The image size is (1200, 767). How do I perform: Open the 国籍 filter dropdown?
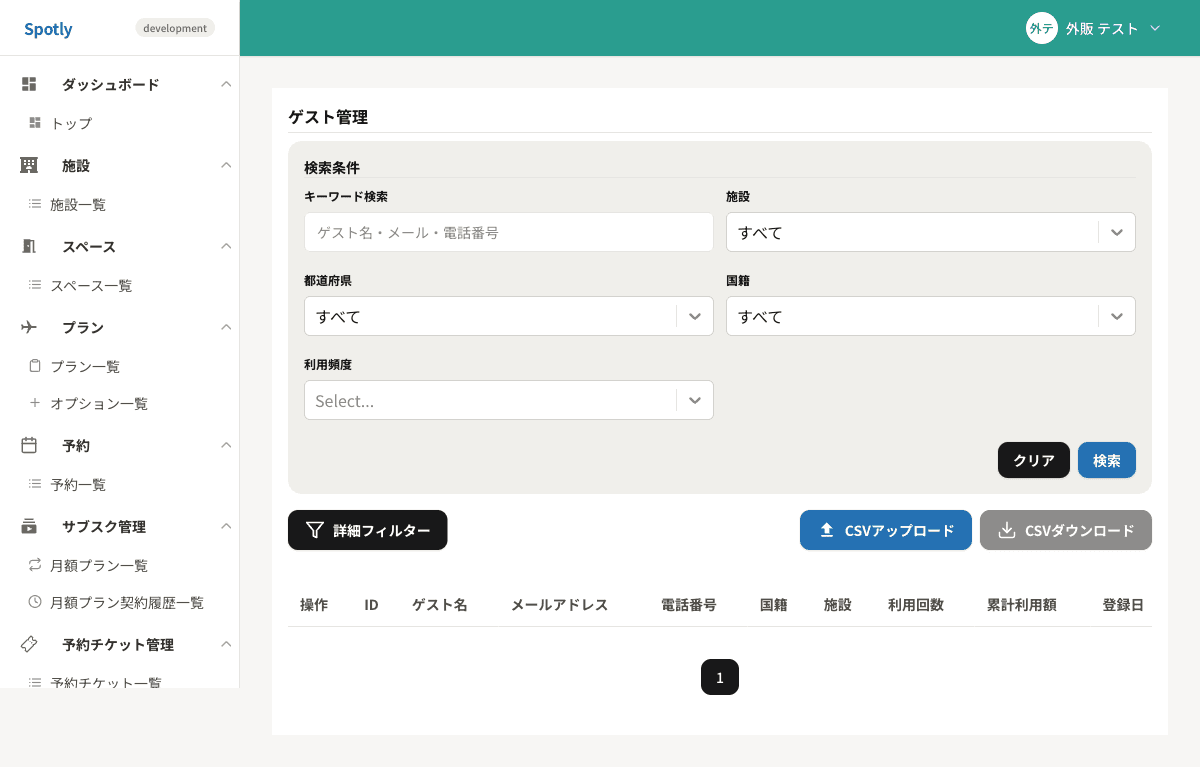pos(930,316)
